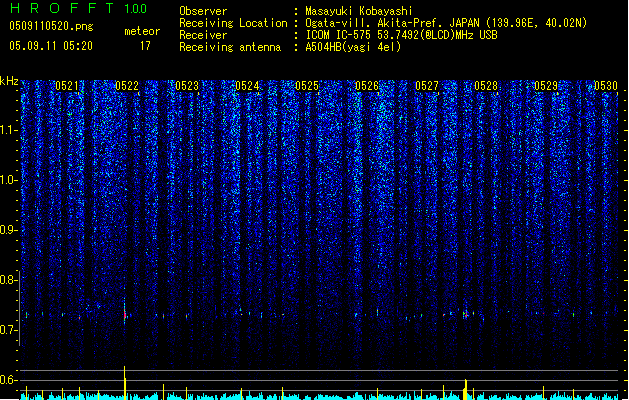Click the meteor echo cluster near 0528
629x400 pixels.
coord(466,315)
